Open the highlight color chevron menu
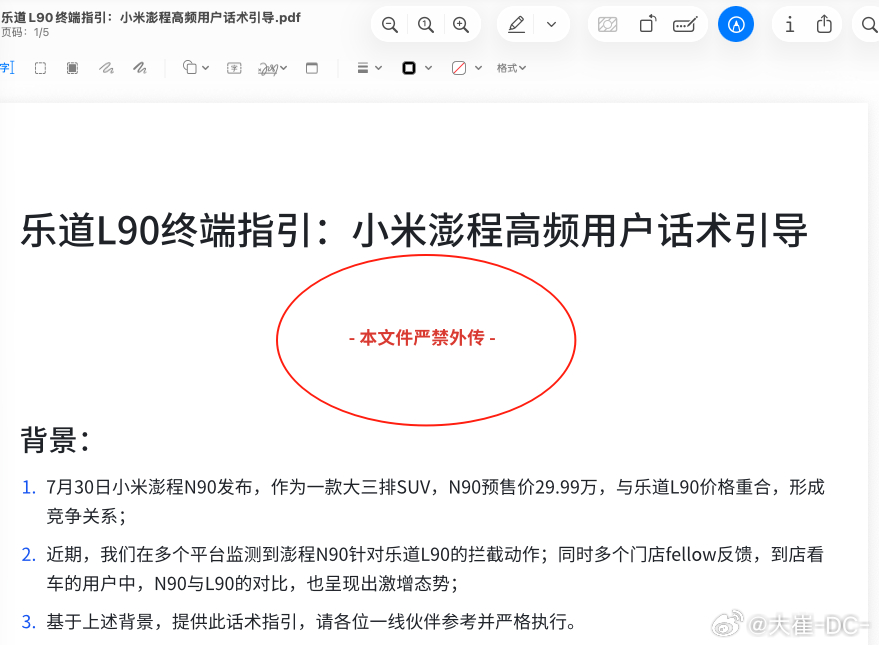The image size is (879, 645). click(552, 25)
